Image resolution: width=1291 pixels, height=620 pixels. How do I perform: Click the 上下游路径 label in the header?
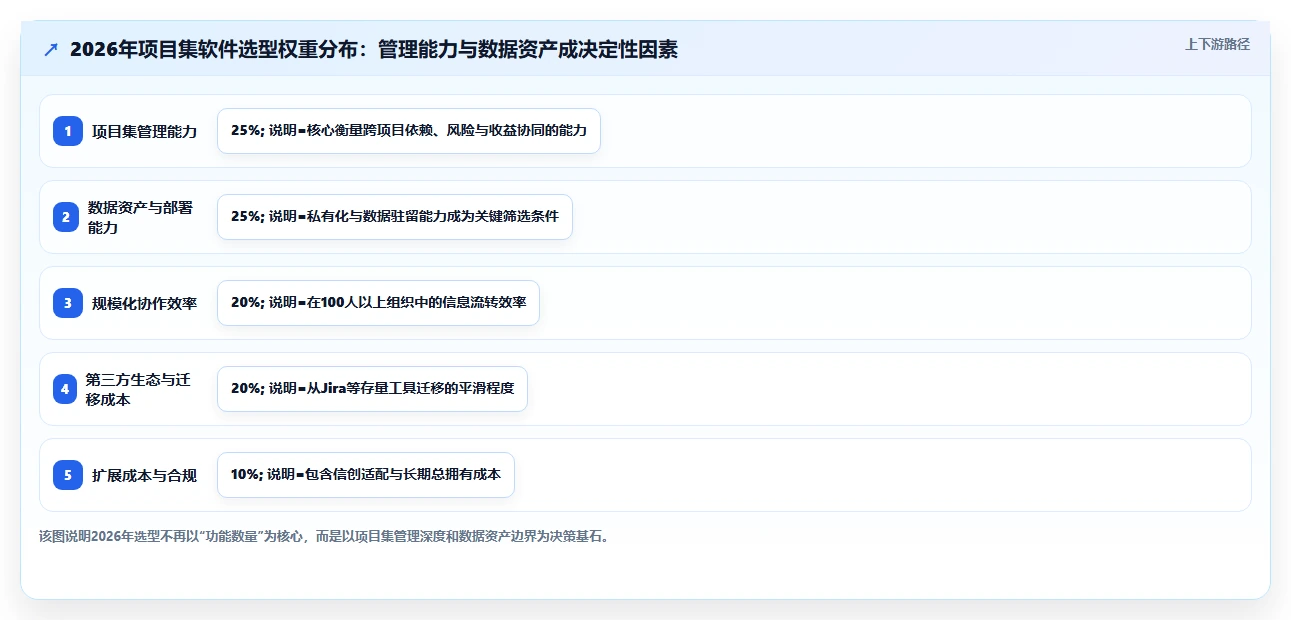[x=1217, y=45]
